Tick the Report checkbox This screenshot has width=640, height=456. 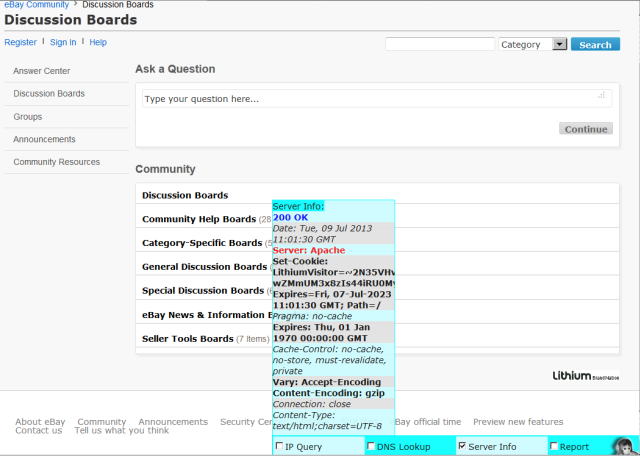tap(554, 447)
